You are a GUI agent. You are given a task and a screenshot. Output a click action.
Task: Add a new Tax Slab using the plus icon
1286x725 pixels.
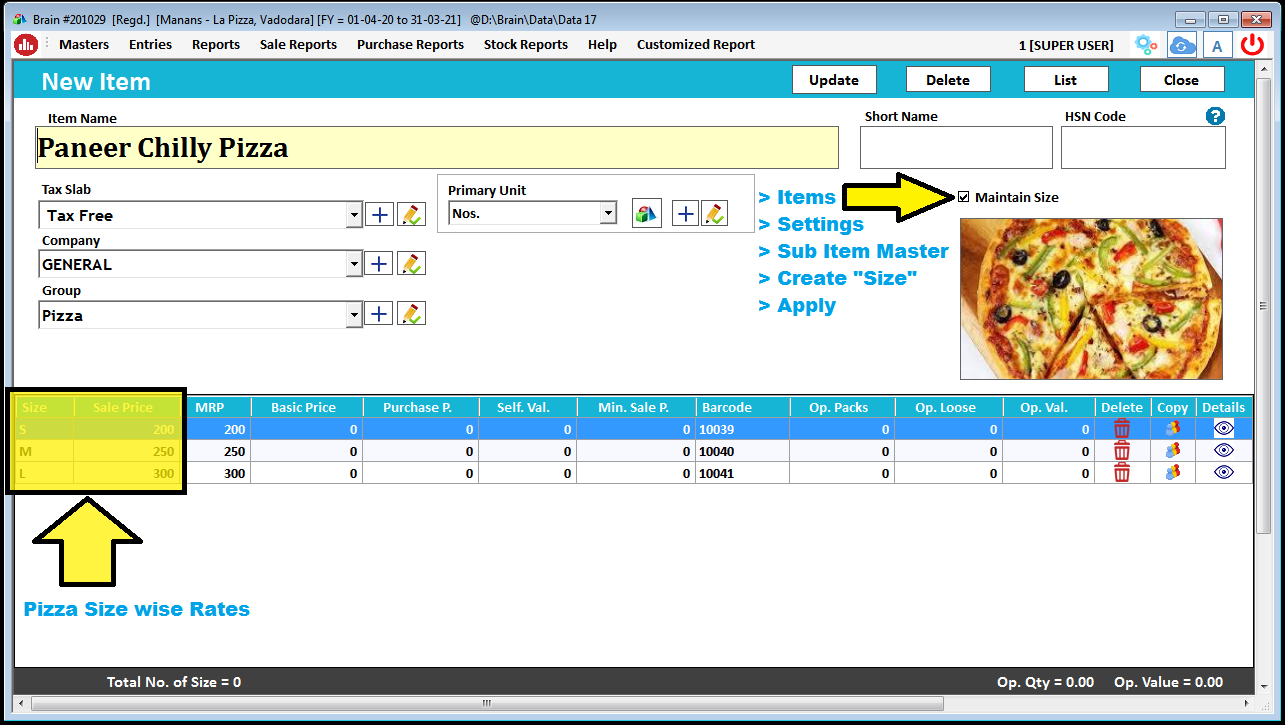pyautogui.click(x=379, y=214)
